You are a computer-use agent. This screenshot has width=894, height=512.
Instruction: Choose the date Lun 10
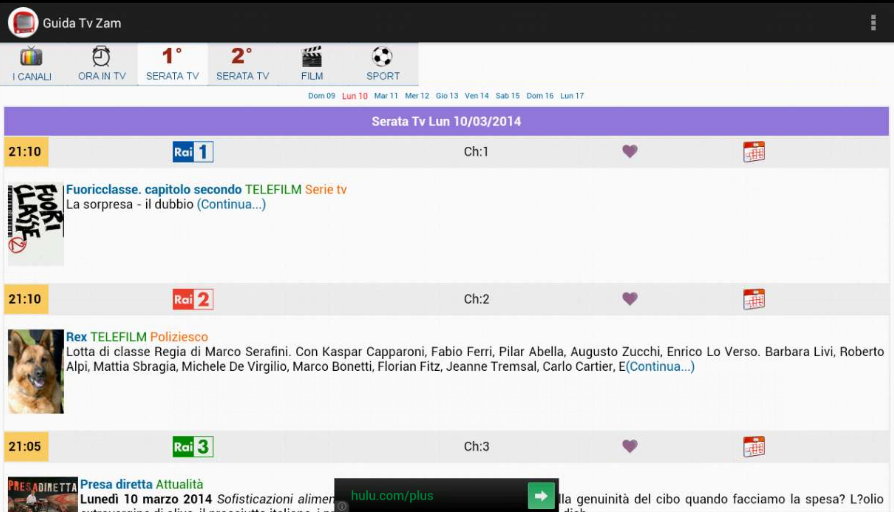pos(355,96)
